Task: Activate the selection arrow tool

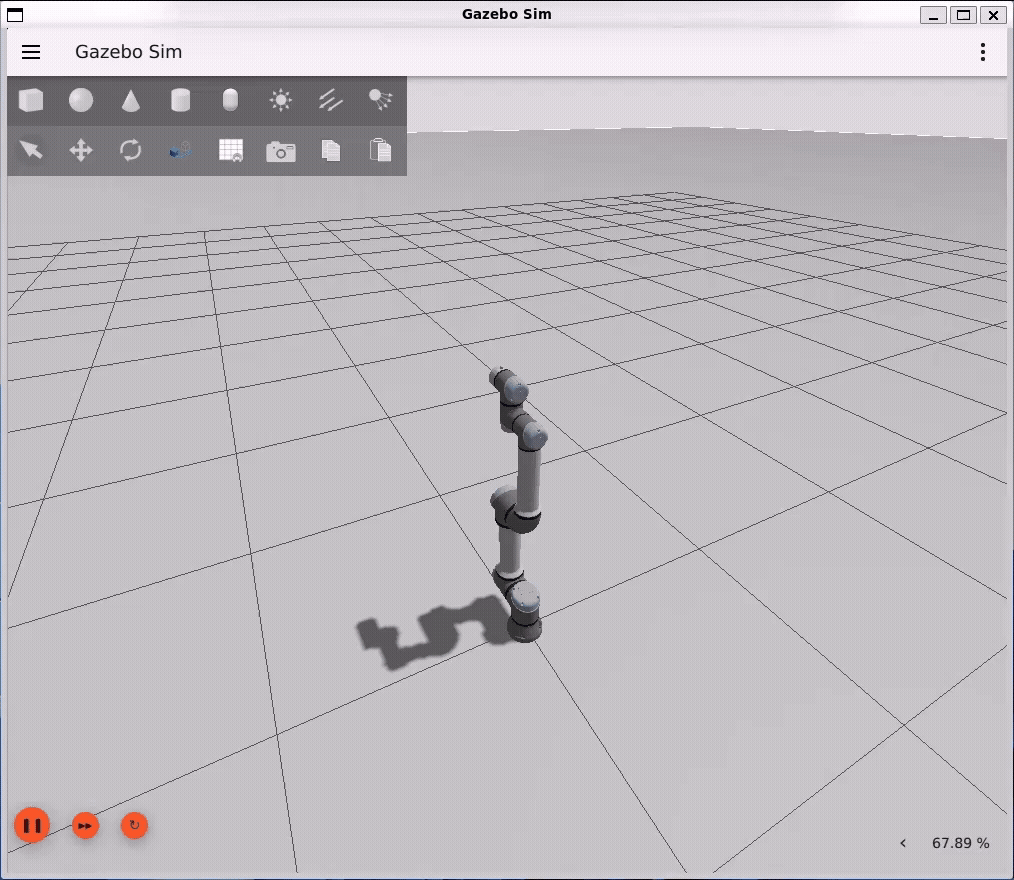Action: 31,151
